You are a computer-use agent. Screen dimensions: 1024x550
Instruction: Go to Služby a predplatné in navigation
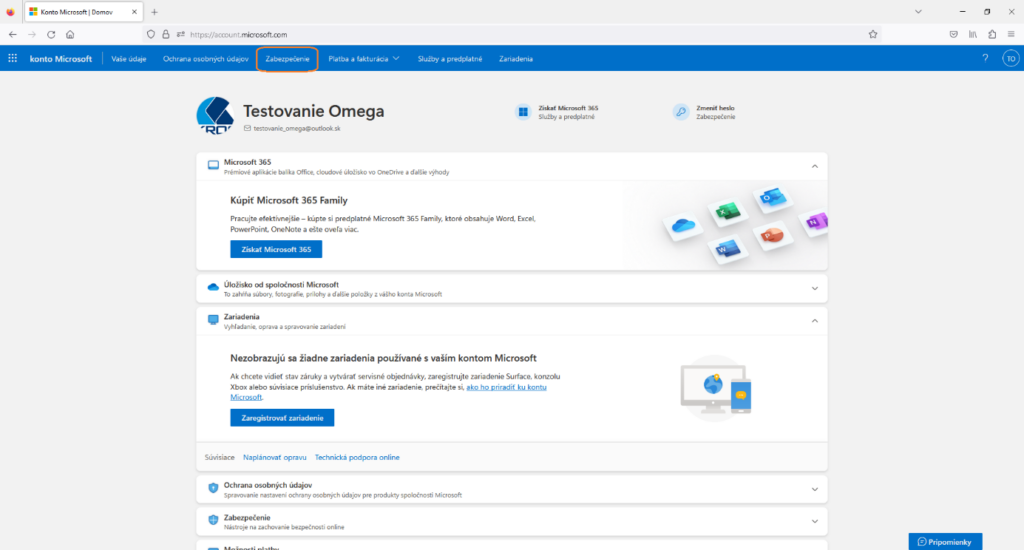(x=449, y=59)
